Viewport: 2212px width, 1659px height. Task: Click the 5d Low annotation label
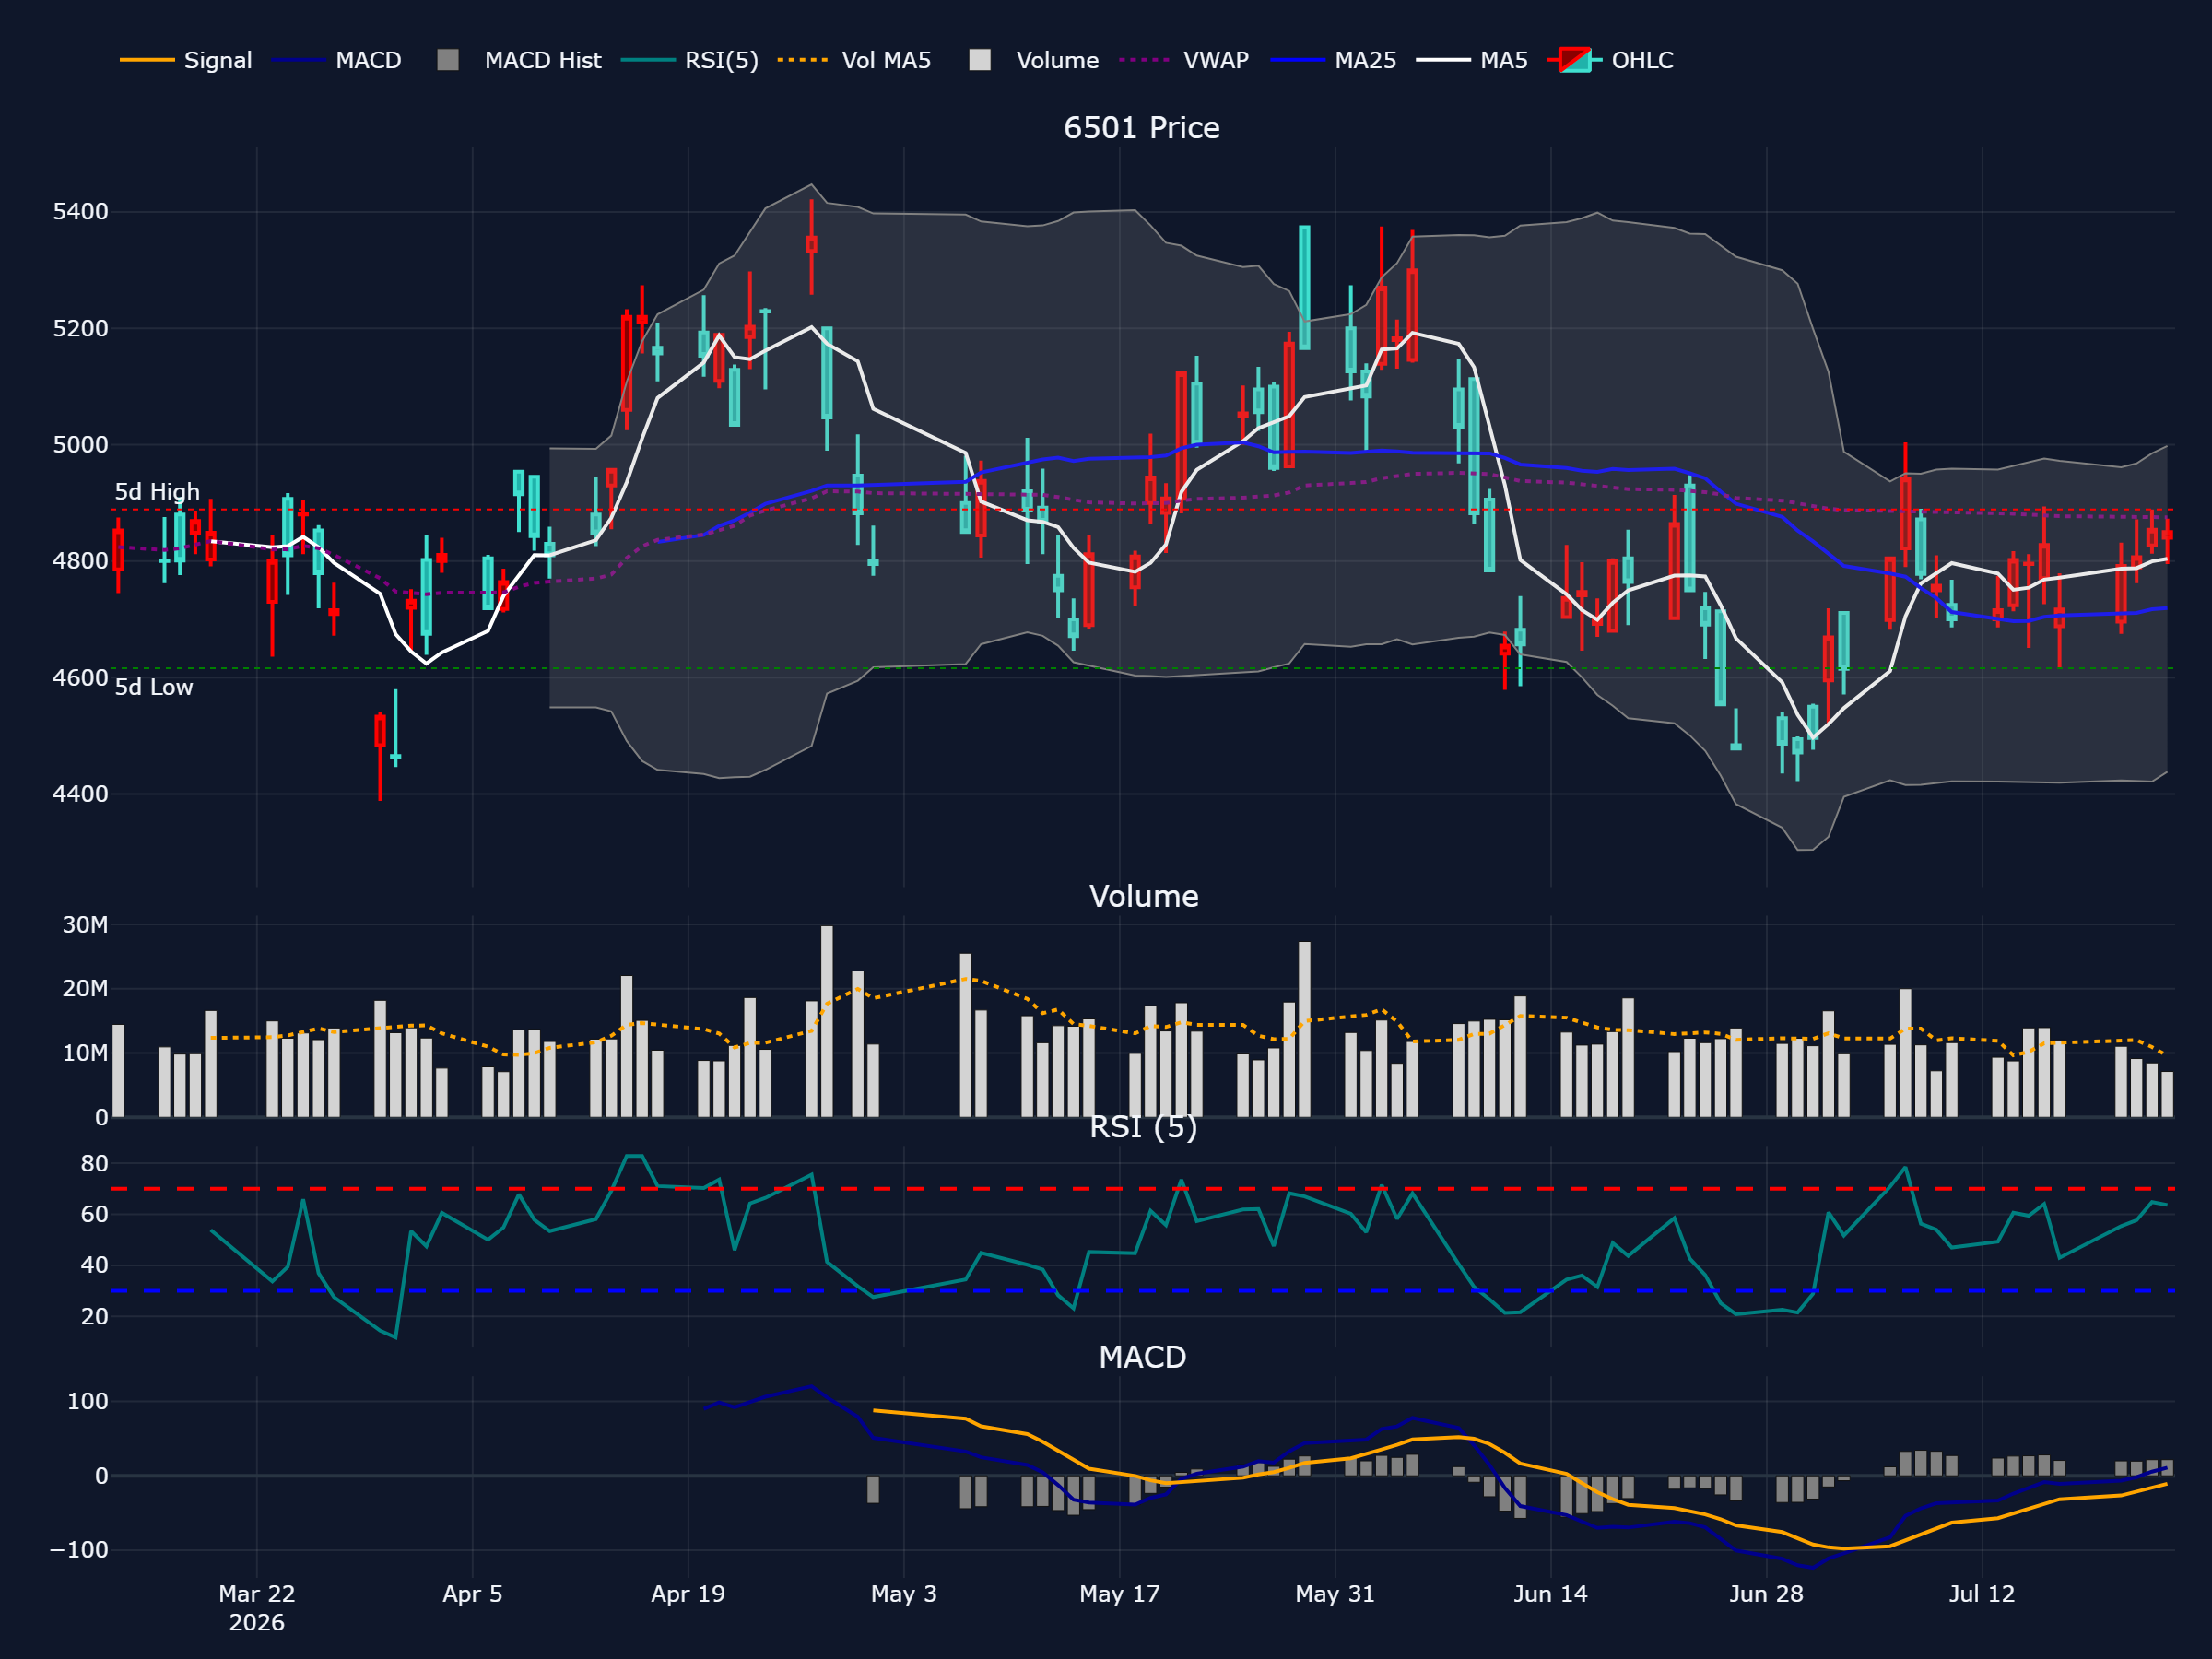[x=154, y=687]
